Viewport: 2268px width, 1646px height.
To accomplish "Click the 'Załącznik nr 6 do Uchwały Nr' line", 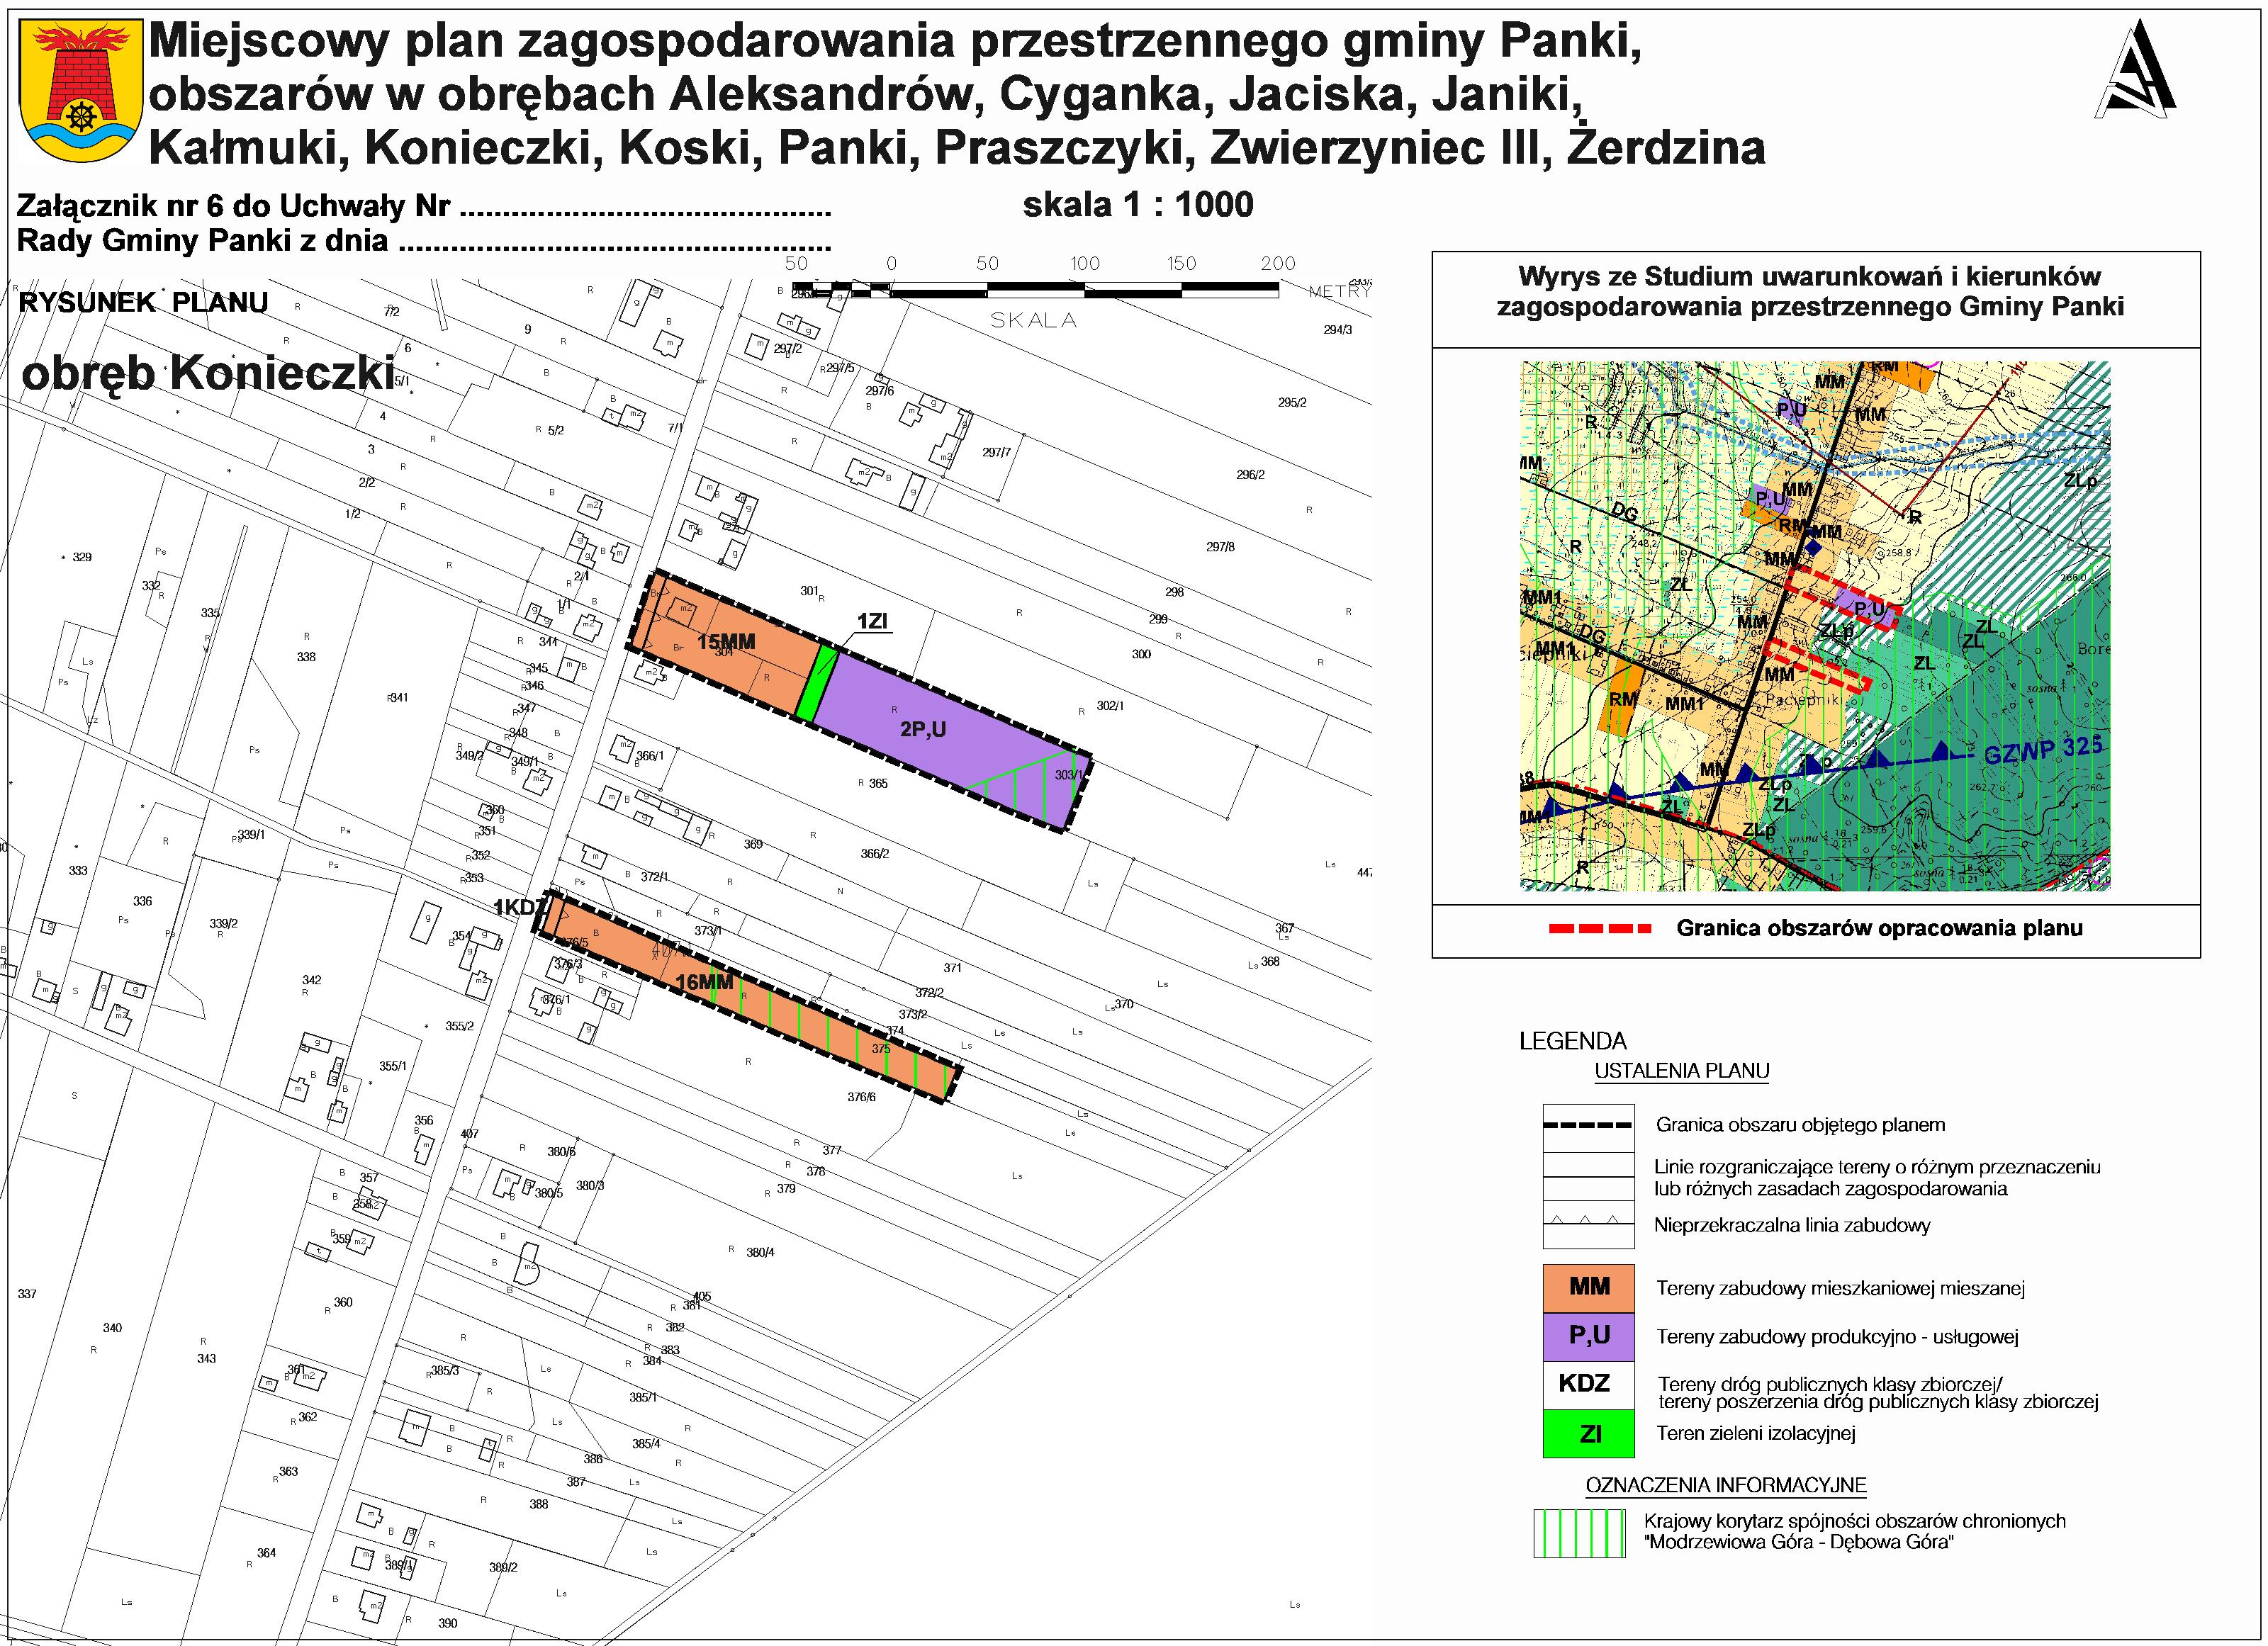I will 424,206.
